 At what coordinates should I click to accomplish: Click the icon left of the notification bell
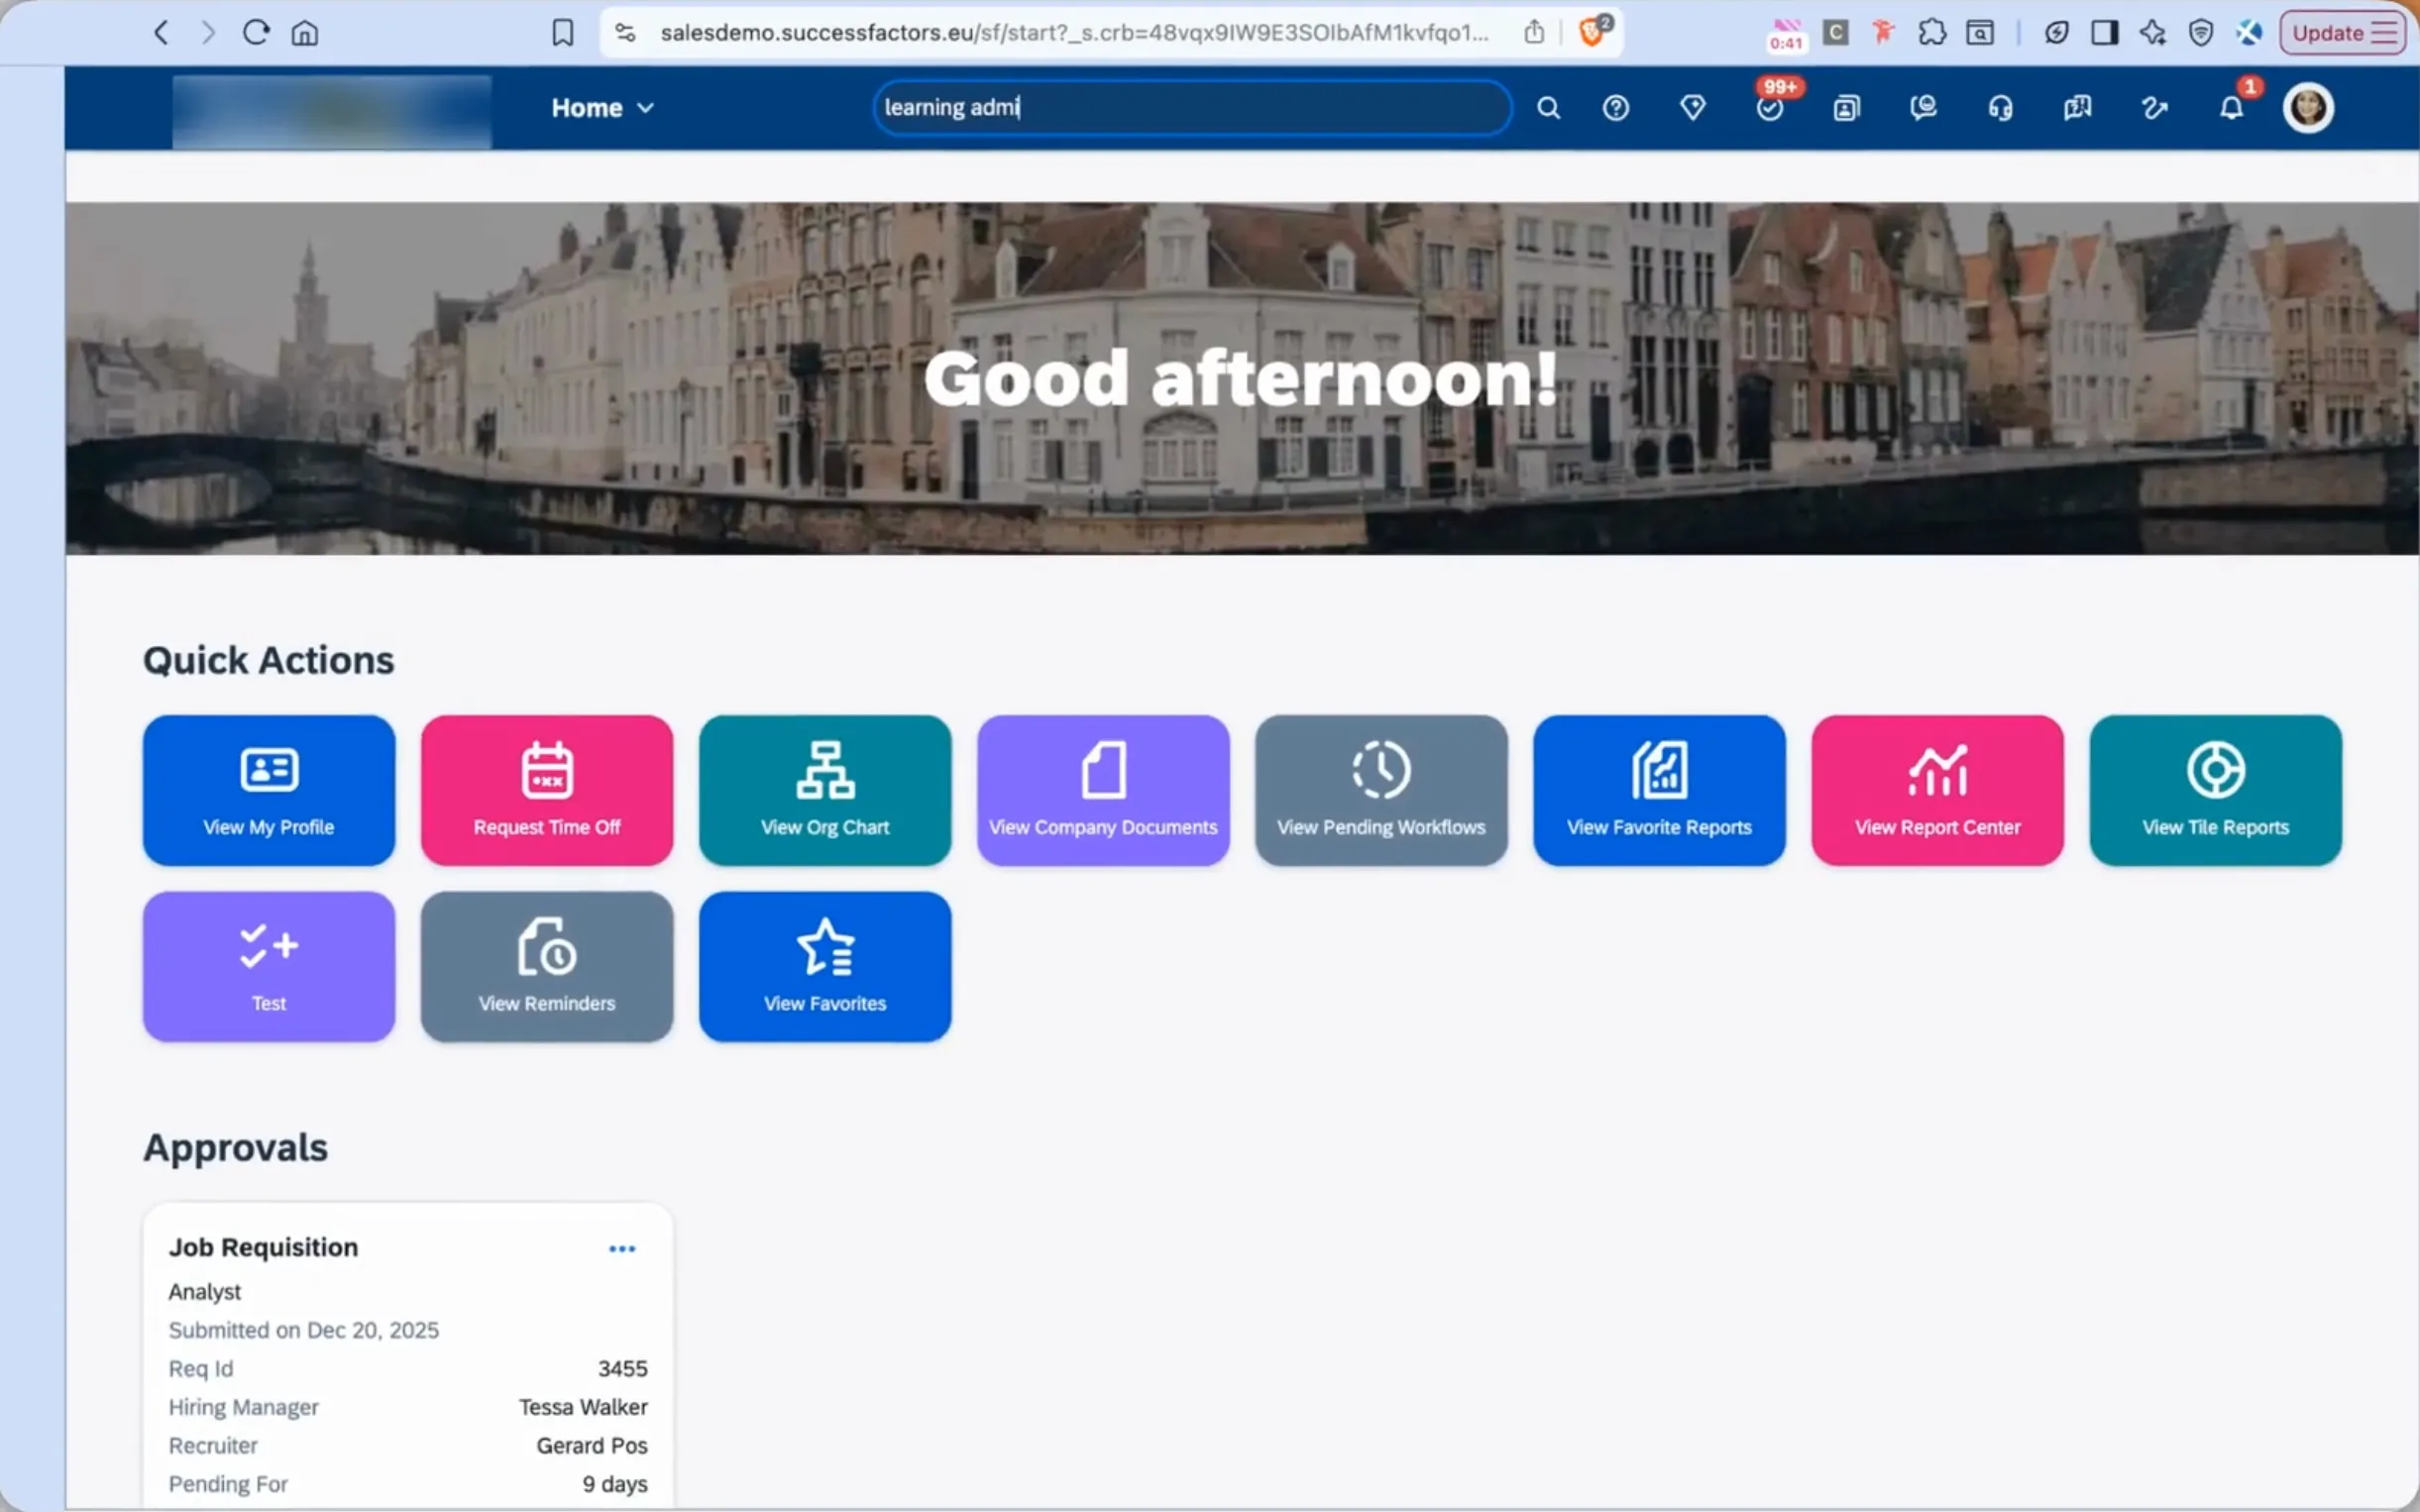coord(2154,108)
